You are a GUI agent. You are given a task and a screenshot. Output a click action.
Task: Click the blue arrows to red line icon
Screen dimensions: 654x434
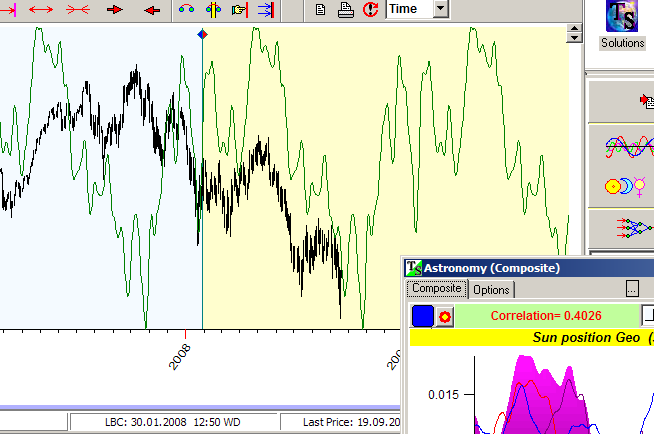(x=265, y=10)
